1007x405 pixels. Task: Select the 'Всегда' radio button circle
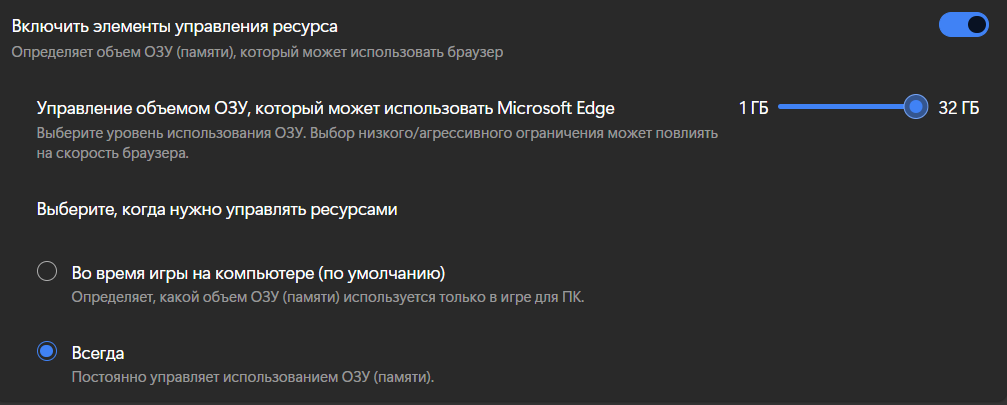point(47,352)
